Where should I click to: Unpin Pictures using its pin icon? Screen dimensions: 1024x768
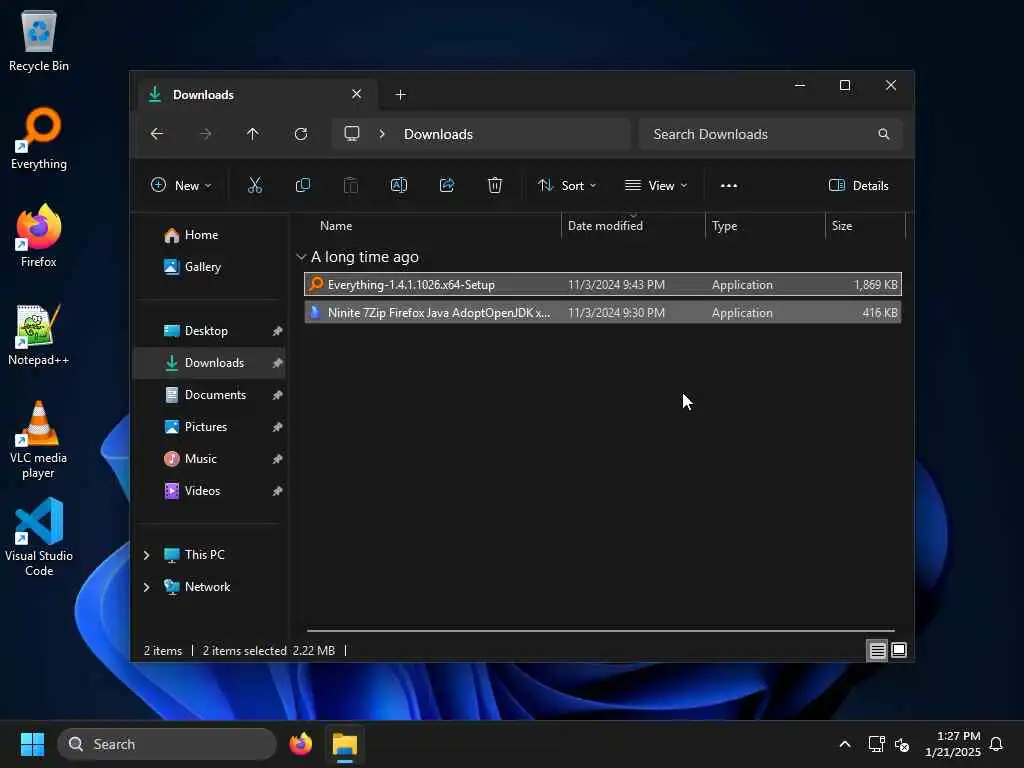[x=278, y=427]
